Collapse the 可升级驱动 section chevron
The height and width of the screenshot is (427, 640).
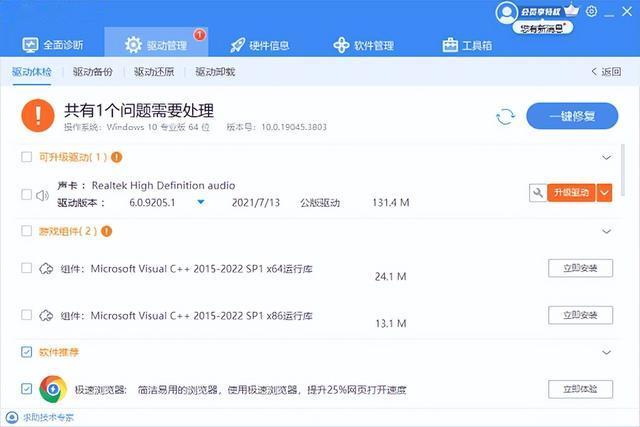pos(607,158)
